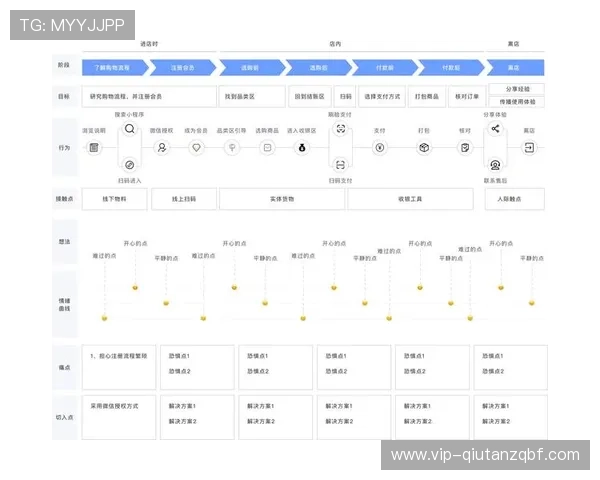The height and width of the screenshot is (480, 600).
Task: Select the 付款前 stage arrow
Action: point(385,68)
